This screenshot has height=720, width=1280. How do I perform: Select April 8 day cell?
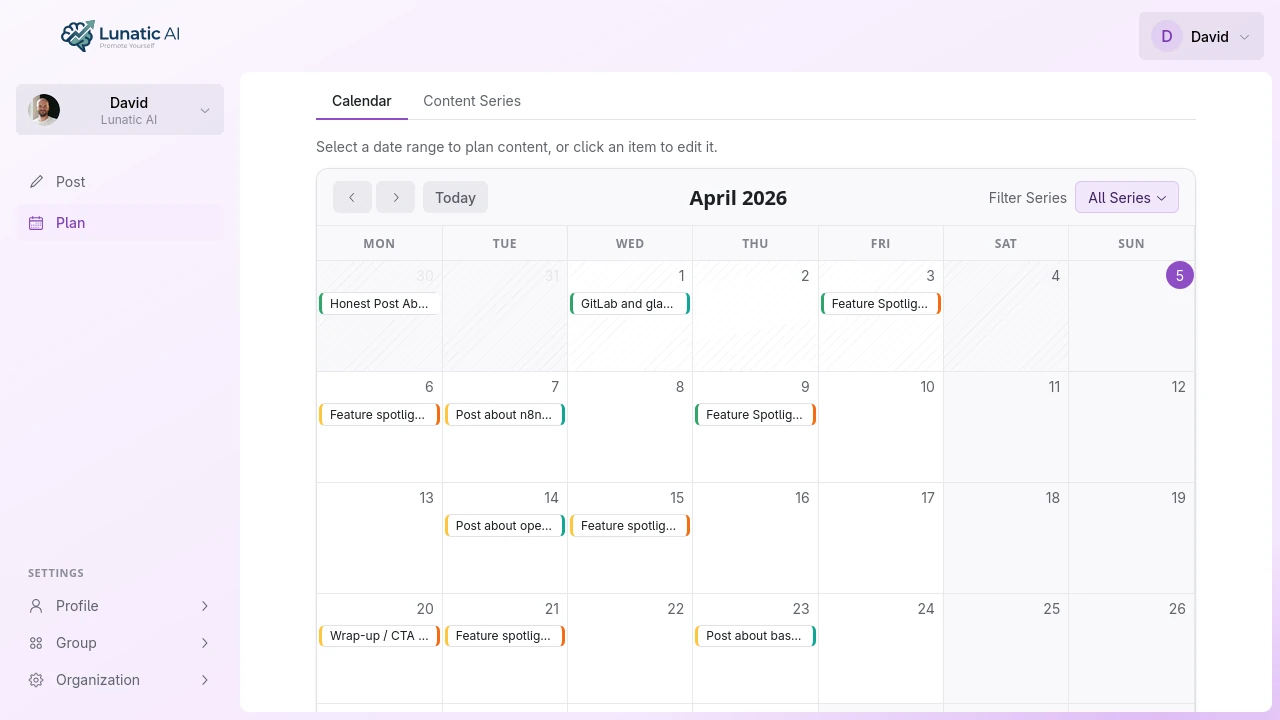click(630, 427)
